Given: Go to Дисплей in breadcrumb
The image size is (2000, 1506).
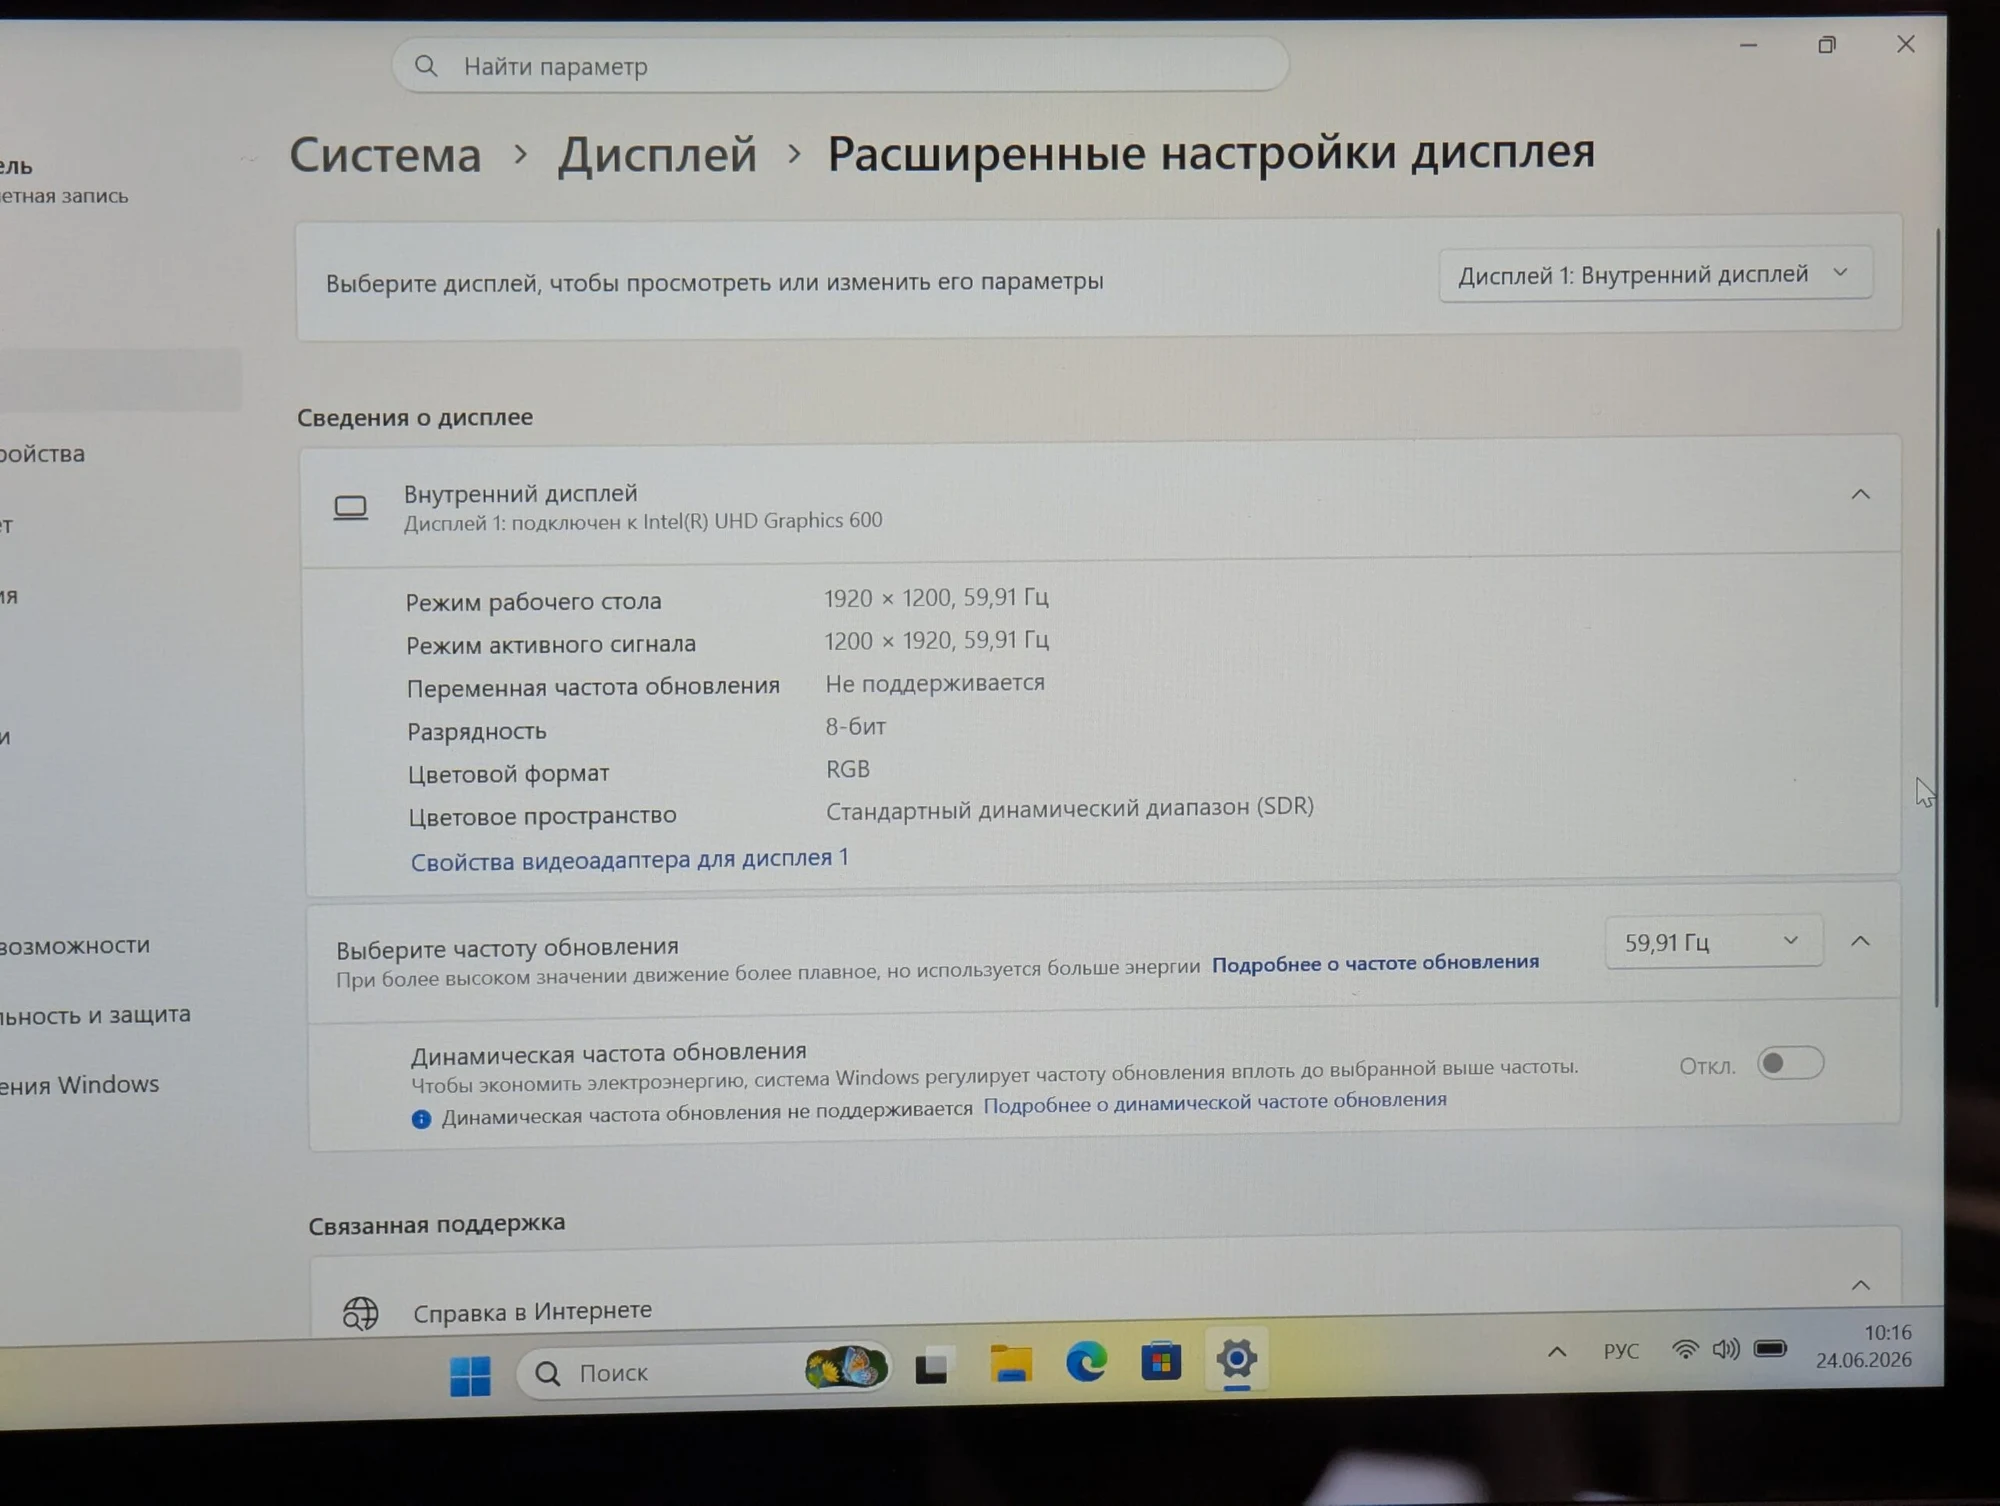Looking at the screenshot, I should 657,154.
